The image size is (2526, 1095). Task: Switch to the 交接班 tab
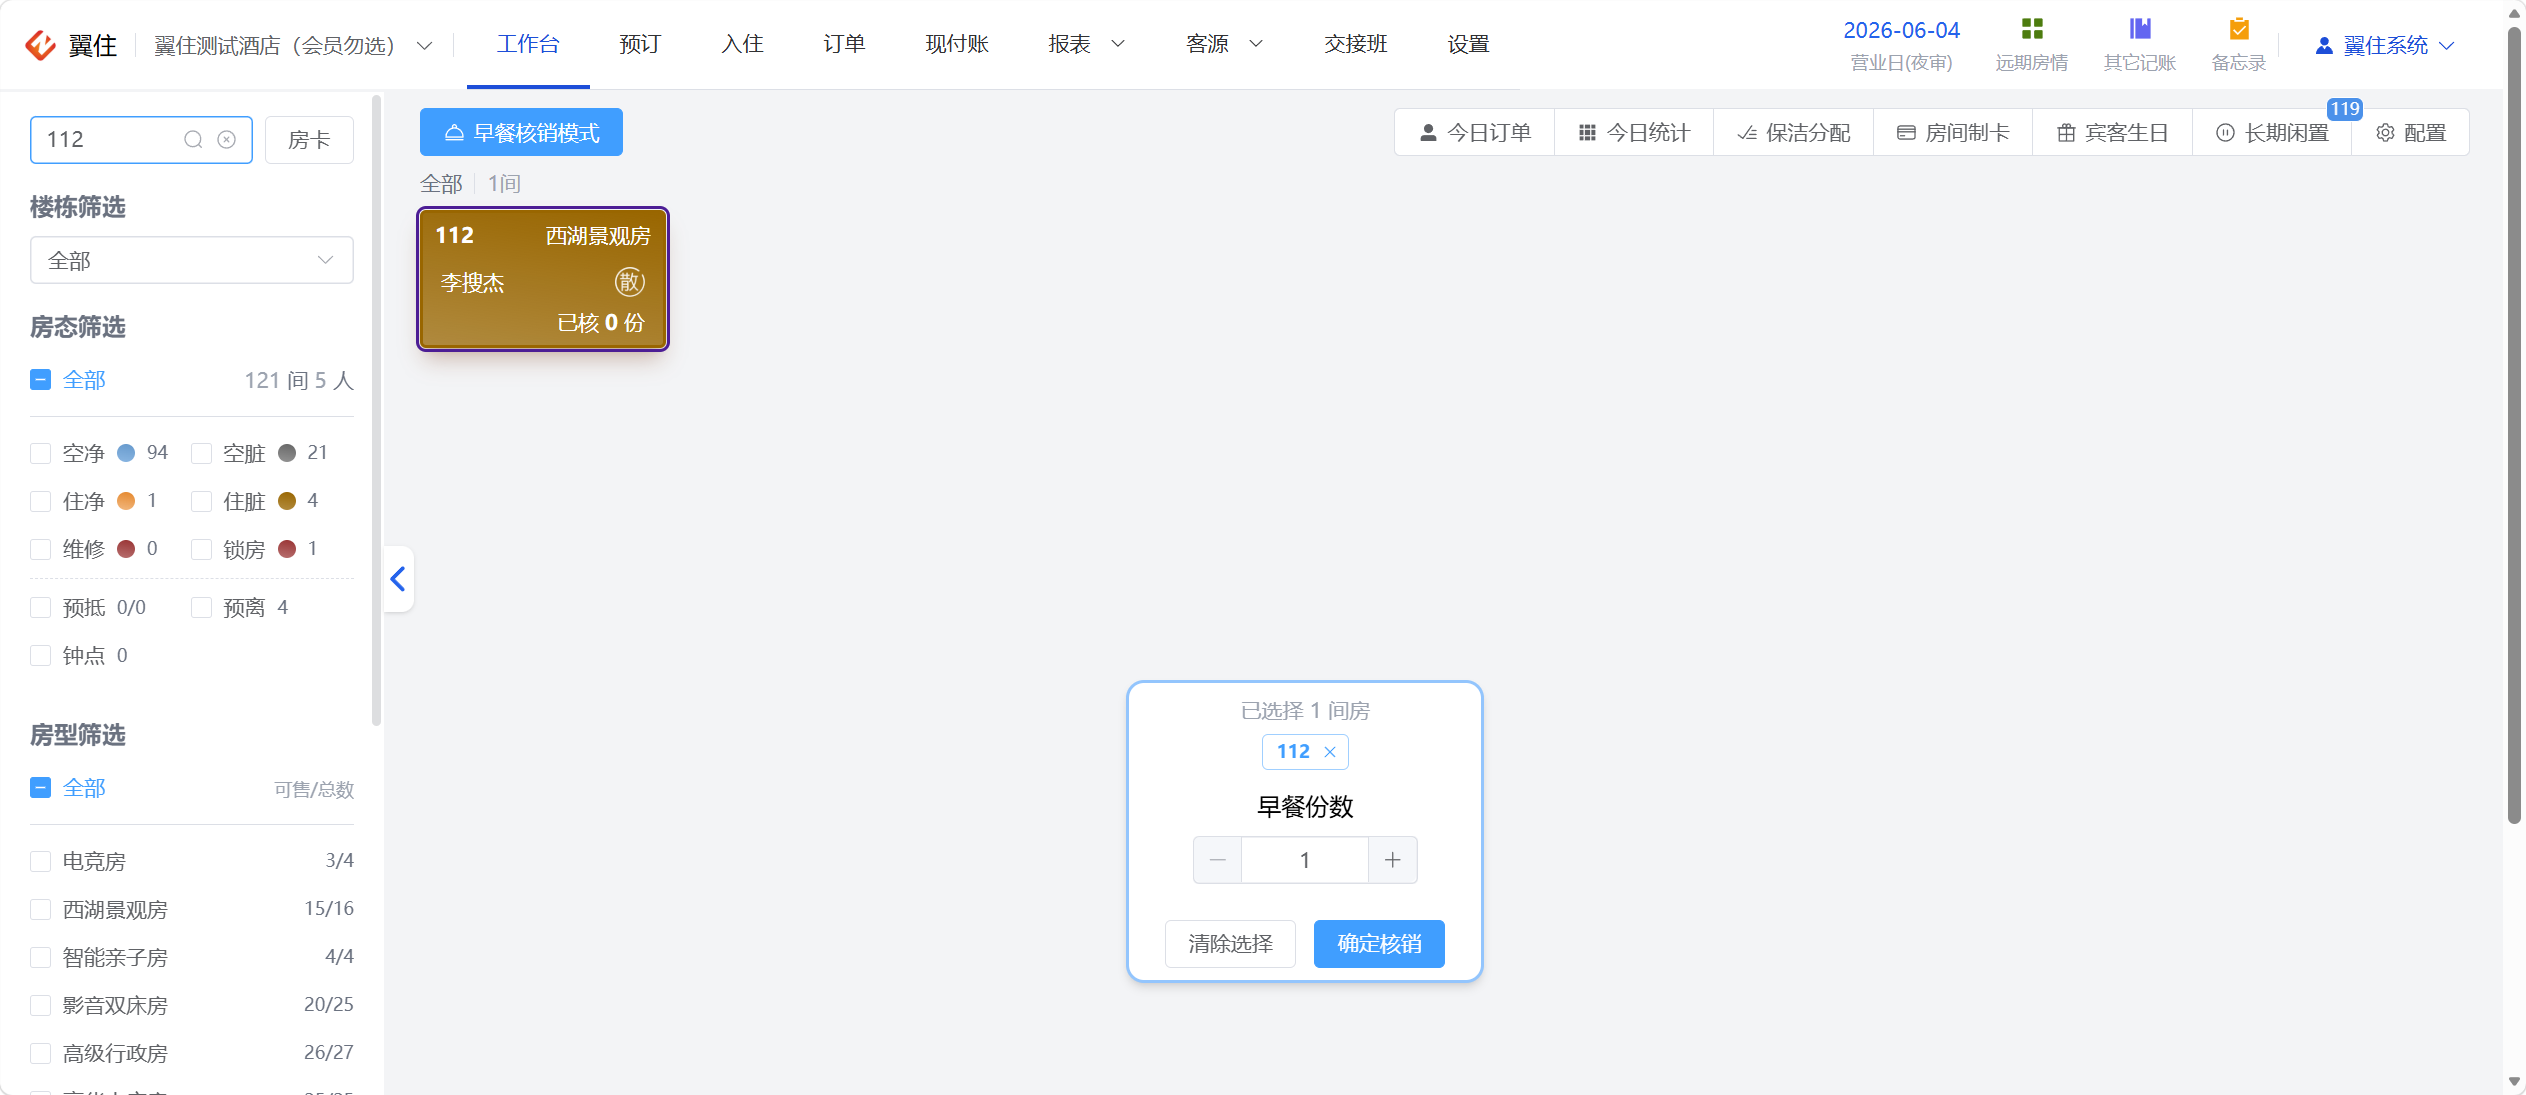(1356, 44)
